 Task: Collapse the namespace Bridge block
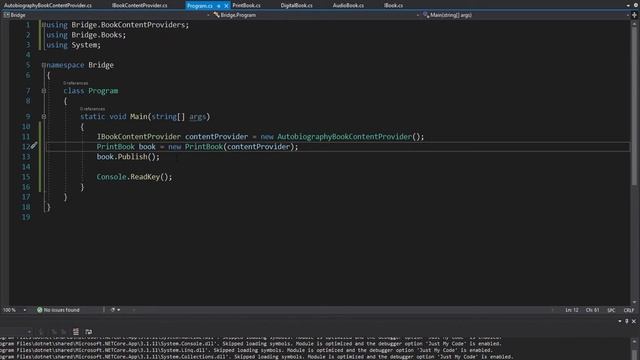[44, 65]
